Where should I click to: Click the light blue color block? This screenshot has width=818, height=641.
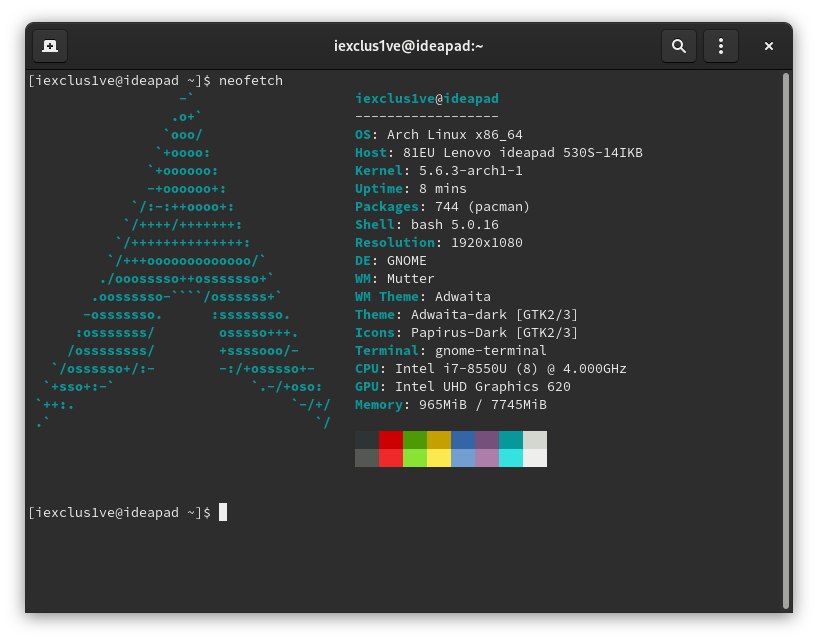[x=463, y=458]
